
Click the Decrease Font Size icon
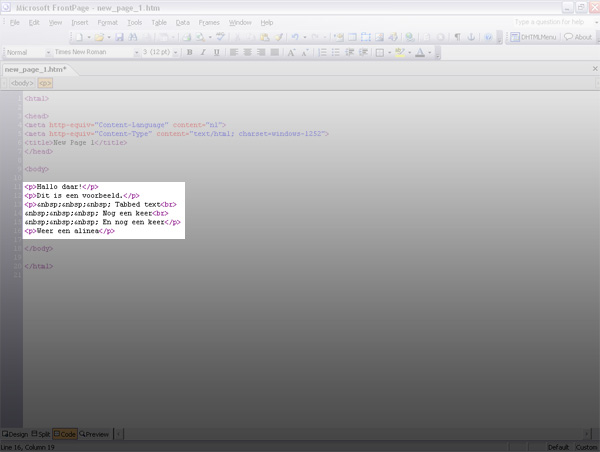(x=305, y=52)
